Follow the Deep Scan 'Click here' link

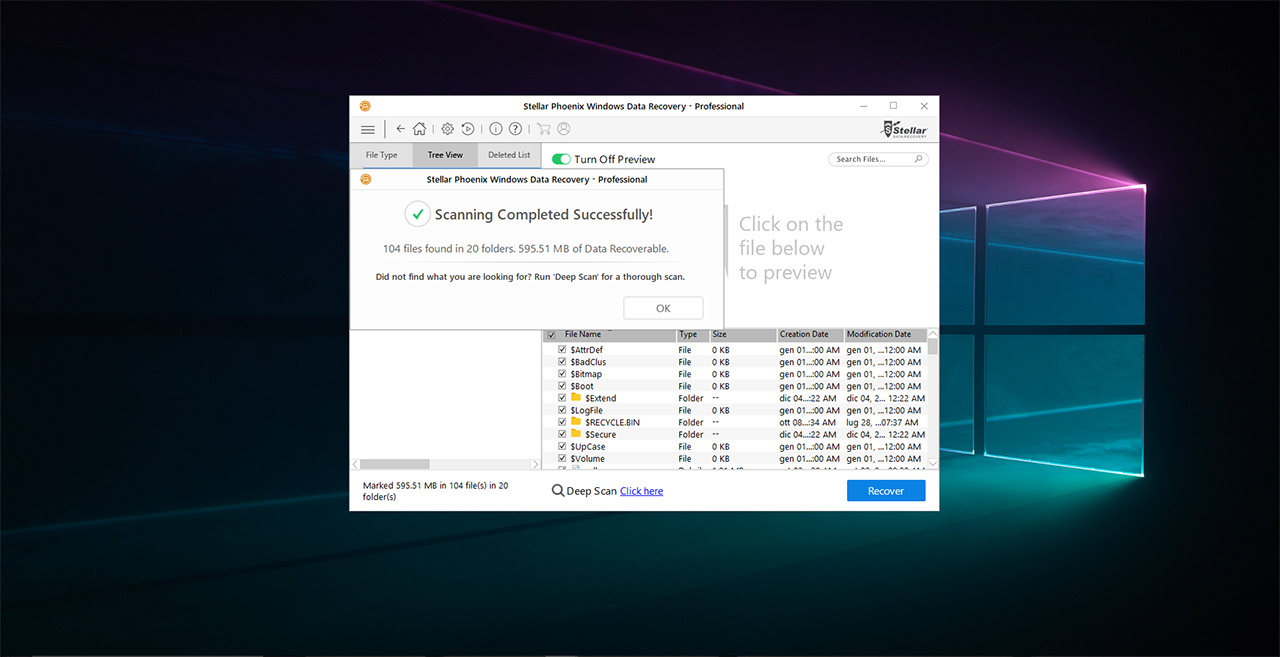pos(641,491)
